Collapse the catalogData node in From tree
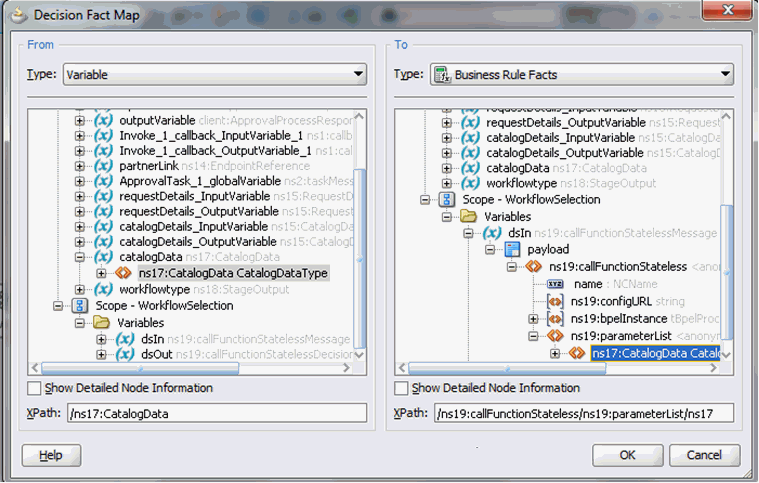Screen dimensions: 759x483 80,257
